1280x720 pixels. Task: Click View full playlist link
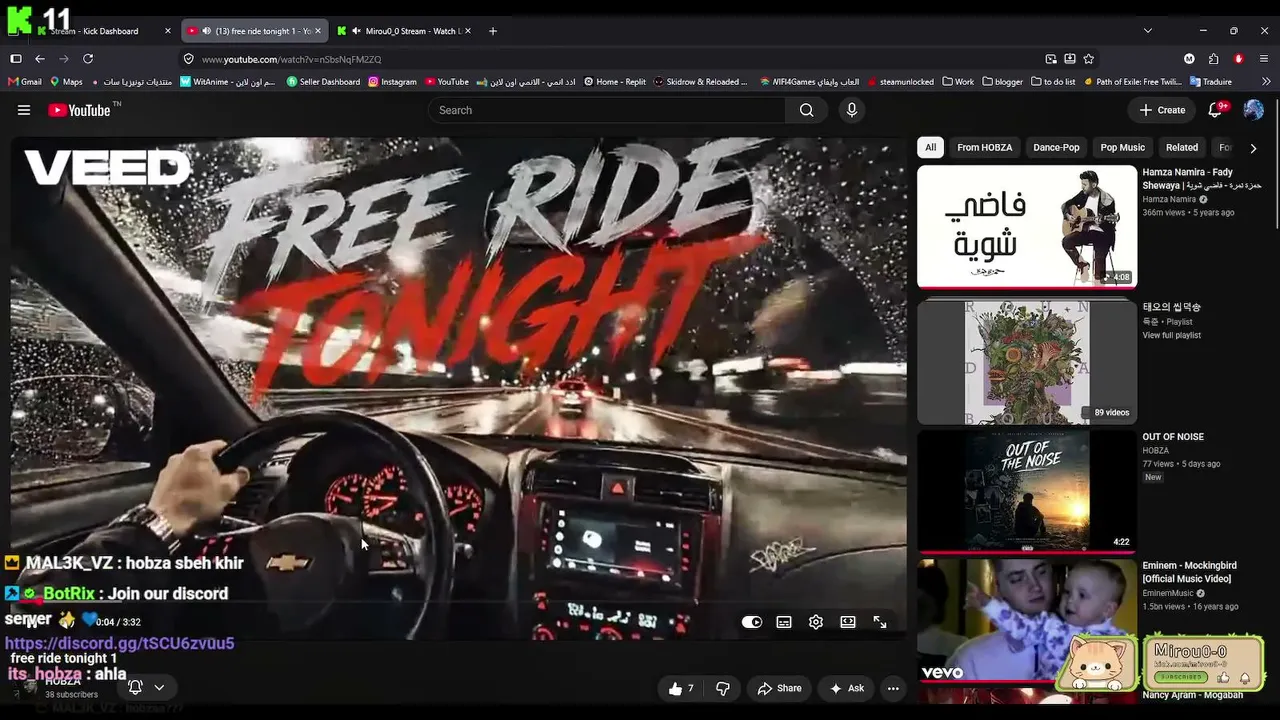coord(1172,335)
